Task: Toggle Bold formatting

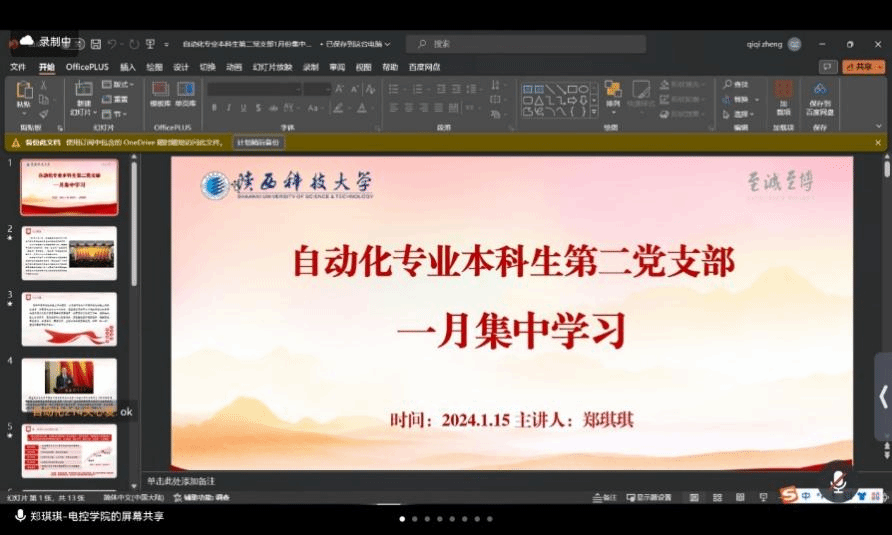Action: pyautogui.click(x=214, y=108)
